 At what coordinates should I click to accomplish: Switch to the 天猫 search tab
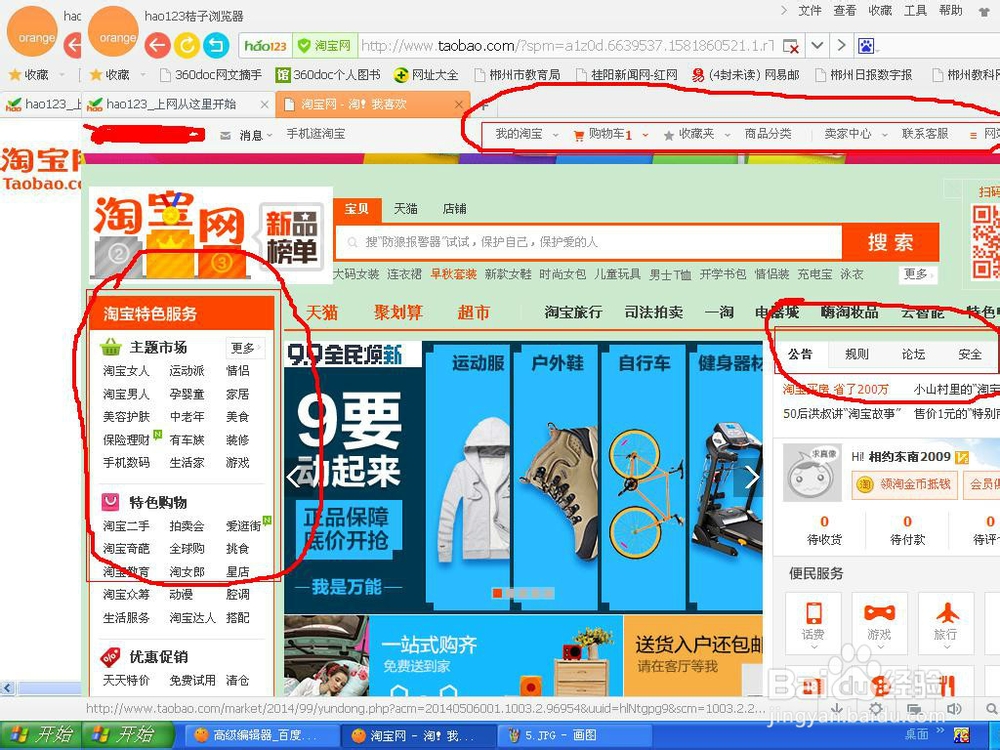coord(406,209)
